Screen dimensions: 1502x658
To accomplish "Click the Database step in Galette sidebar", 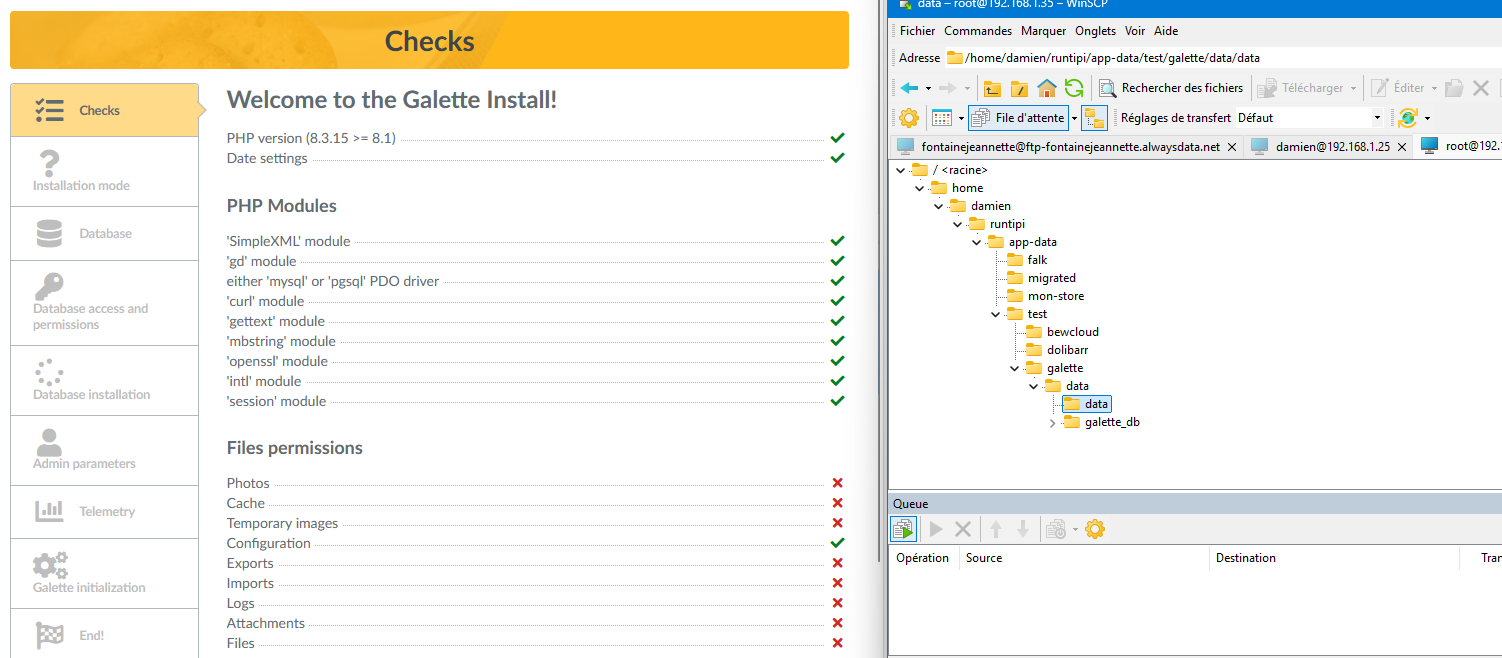I will tap(104, 234).
